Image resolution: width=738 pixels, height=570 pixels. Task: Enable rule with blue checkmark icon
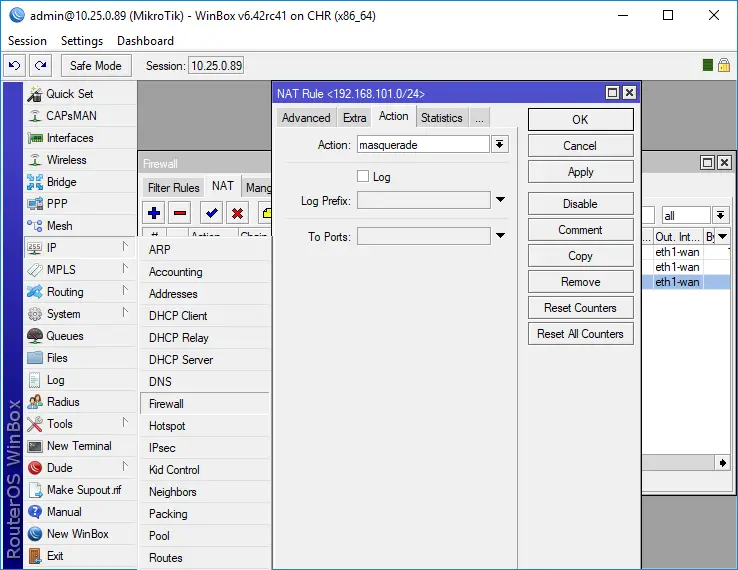211,213
